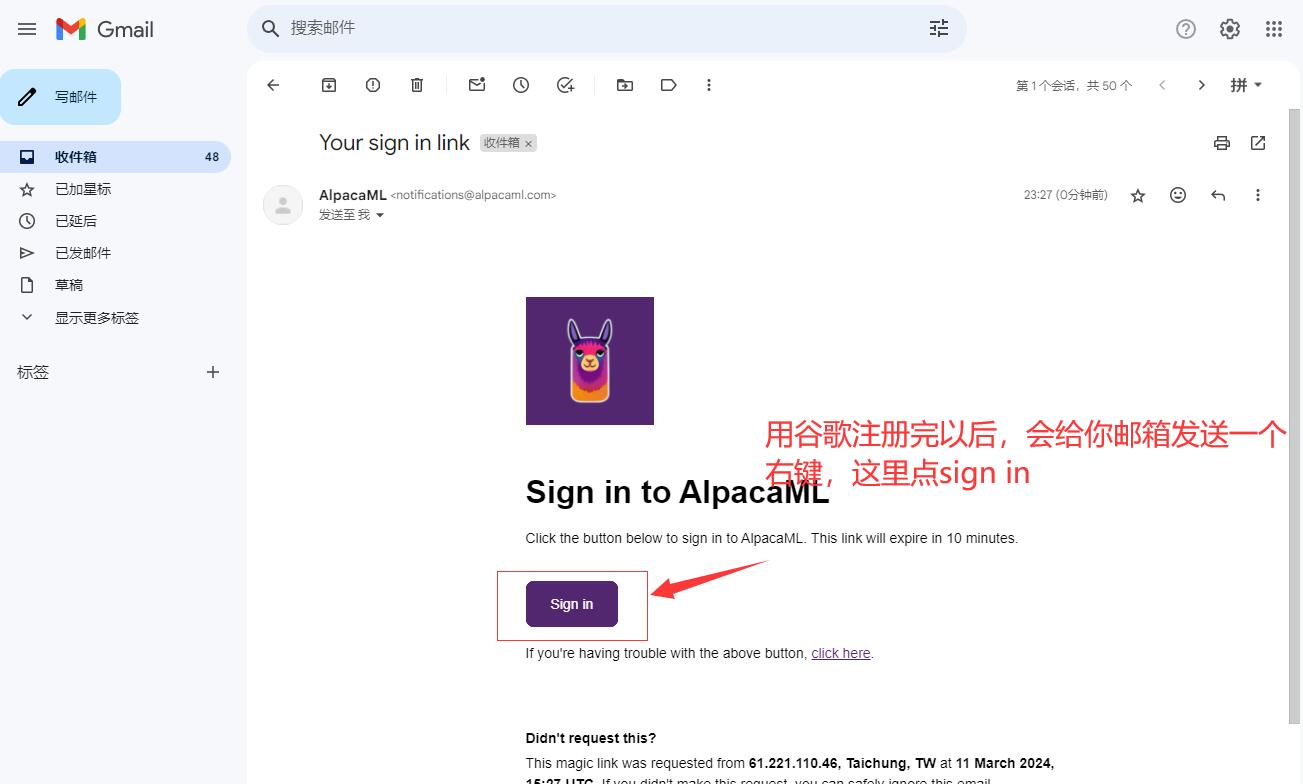Click the search magnifier icon

[270, 28]
